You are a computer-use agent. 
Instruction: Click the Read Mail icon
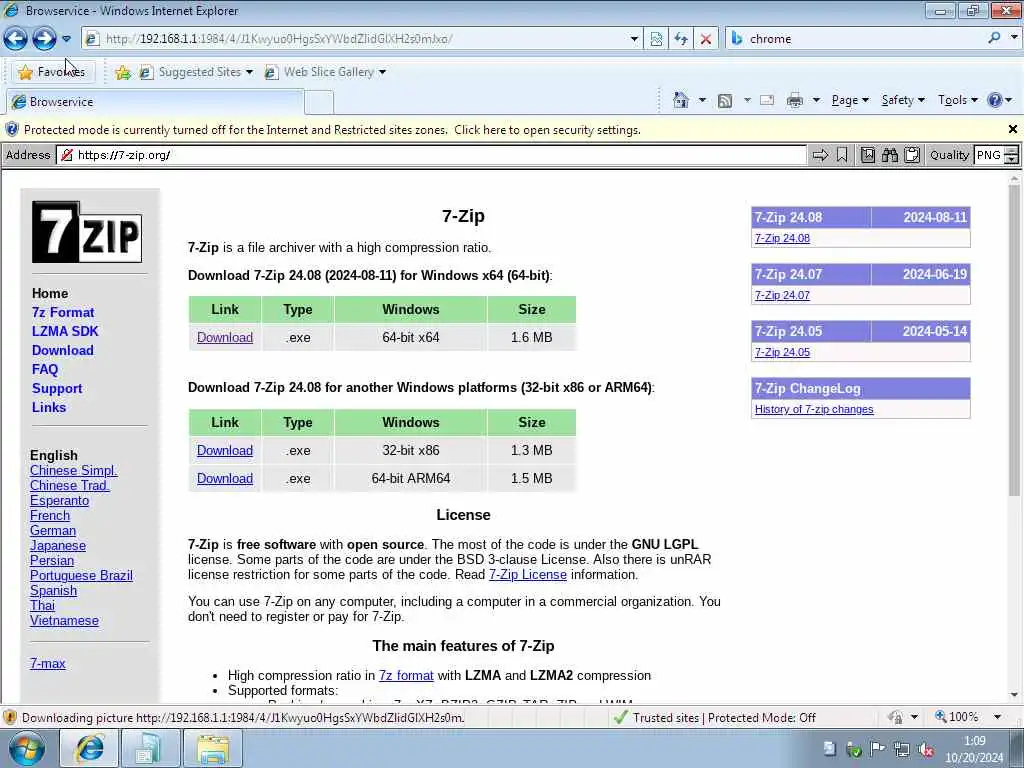tap(767, 101)
